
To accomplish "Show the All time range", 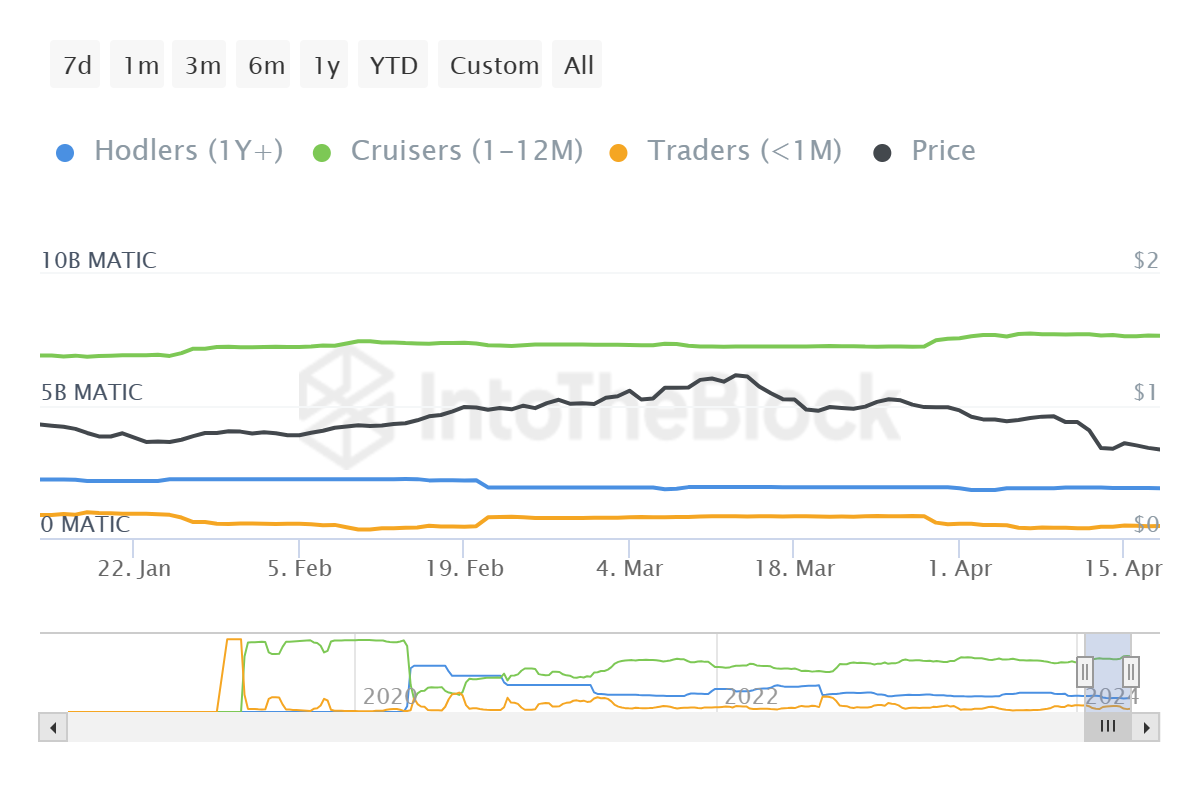I will pos(577,64).
